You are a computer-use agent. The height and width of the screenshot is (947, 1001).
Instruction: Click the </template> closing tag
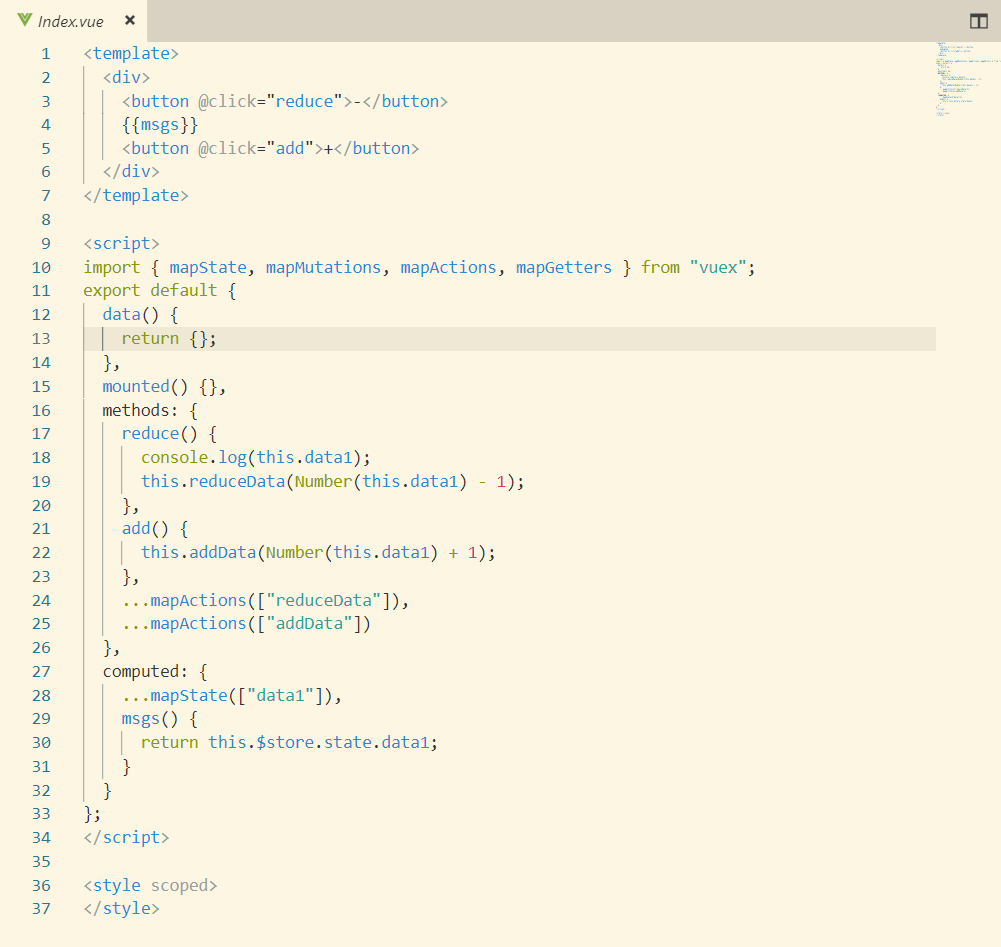136,196
